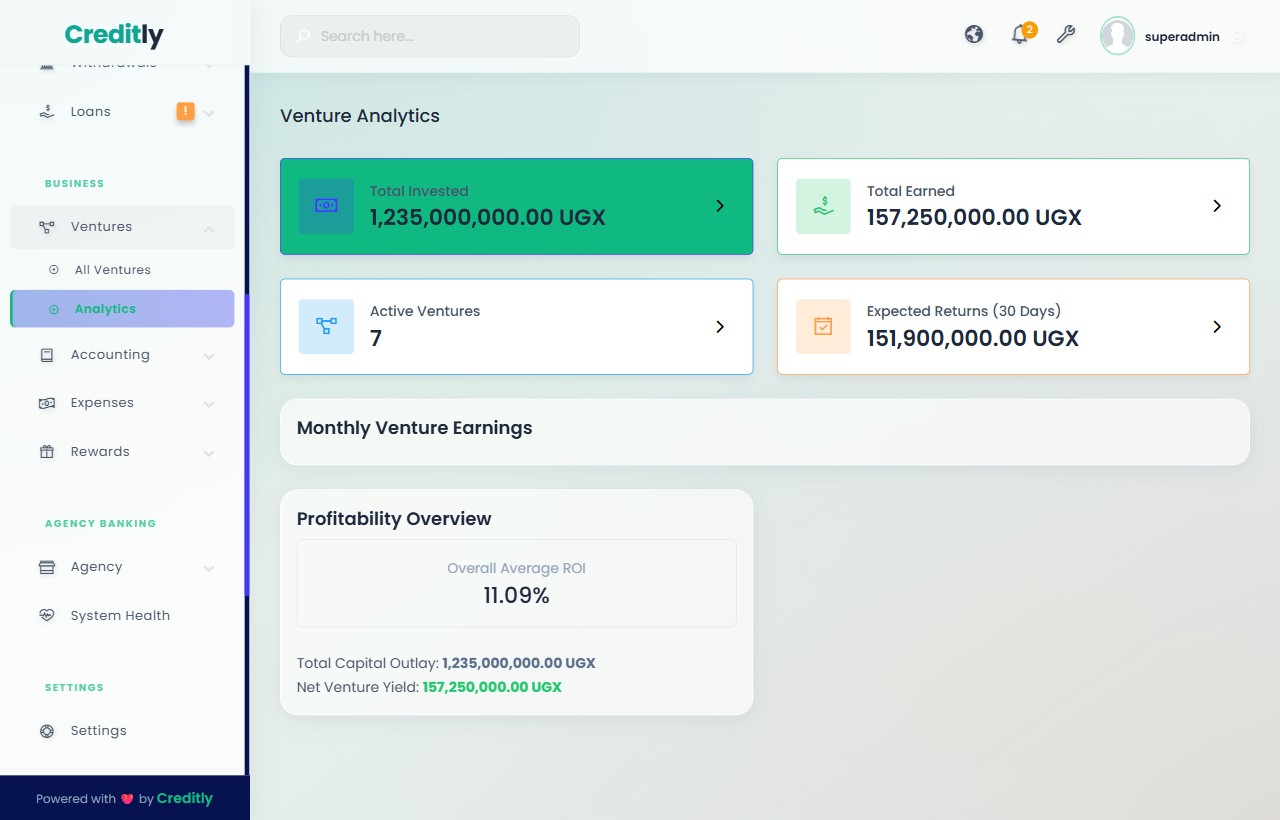
Task: Click the Expected Returns amount
Action: pos(973,339)
